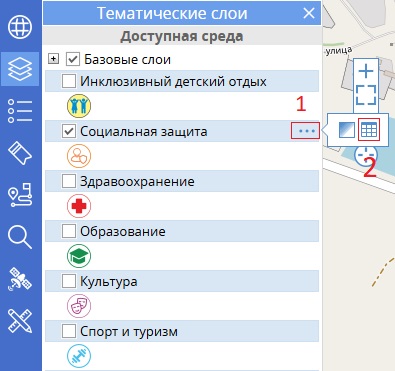Expand the Базовые слои tree node
The width and height of the screenshot is (395, 371).
coord(53,59)
